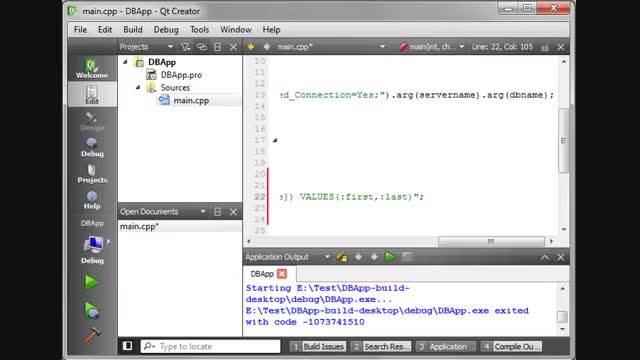640x360 pixels.
Task: Collapse the Application Output pane
Action: point(544,257)
